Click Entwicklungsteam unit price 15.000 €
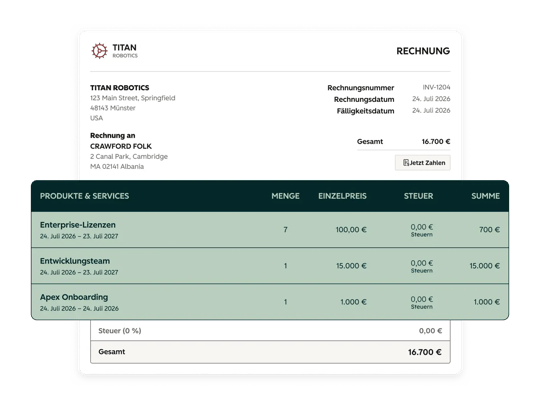 click(x=351, y=266)
